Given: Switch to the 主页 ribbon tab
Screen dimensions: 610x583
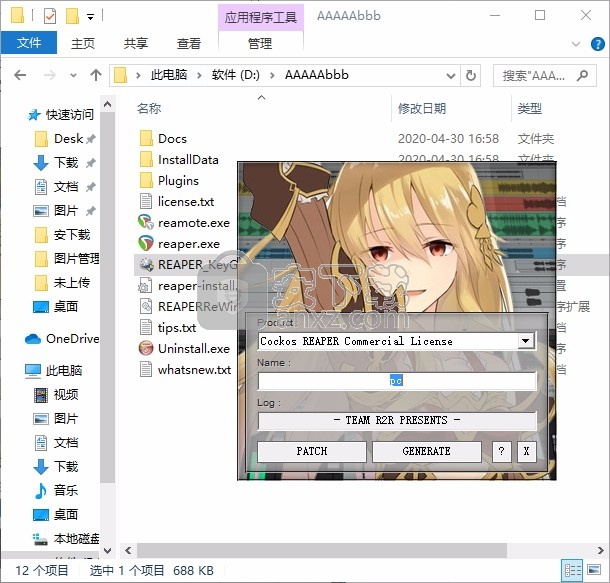Looking at the screenshot, I should tap(82, 43).
